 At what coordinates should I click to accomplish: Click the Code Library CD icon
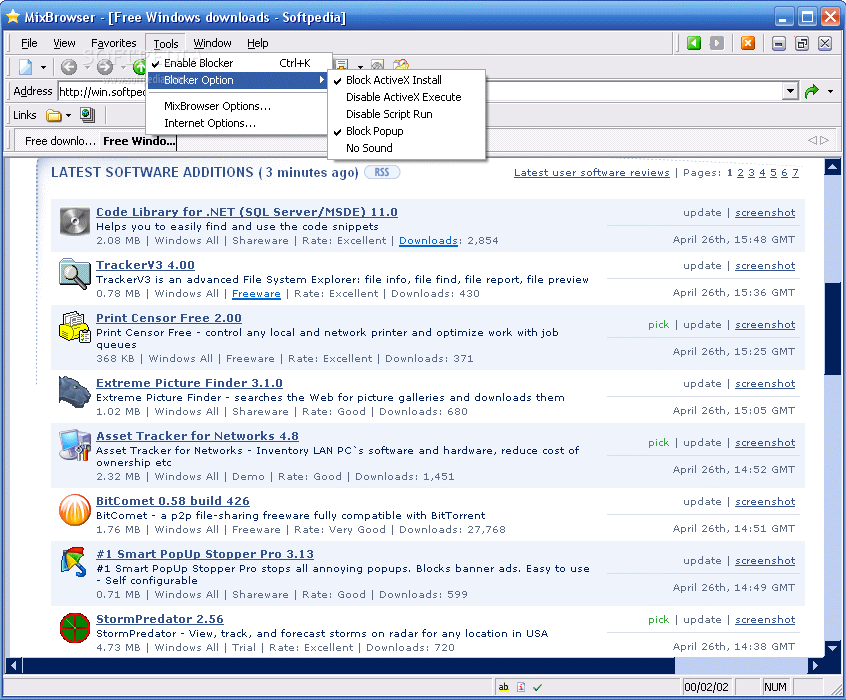74,221
